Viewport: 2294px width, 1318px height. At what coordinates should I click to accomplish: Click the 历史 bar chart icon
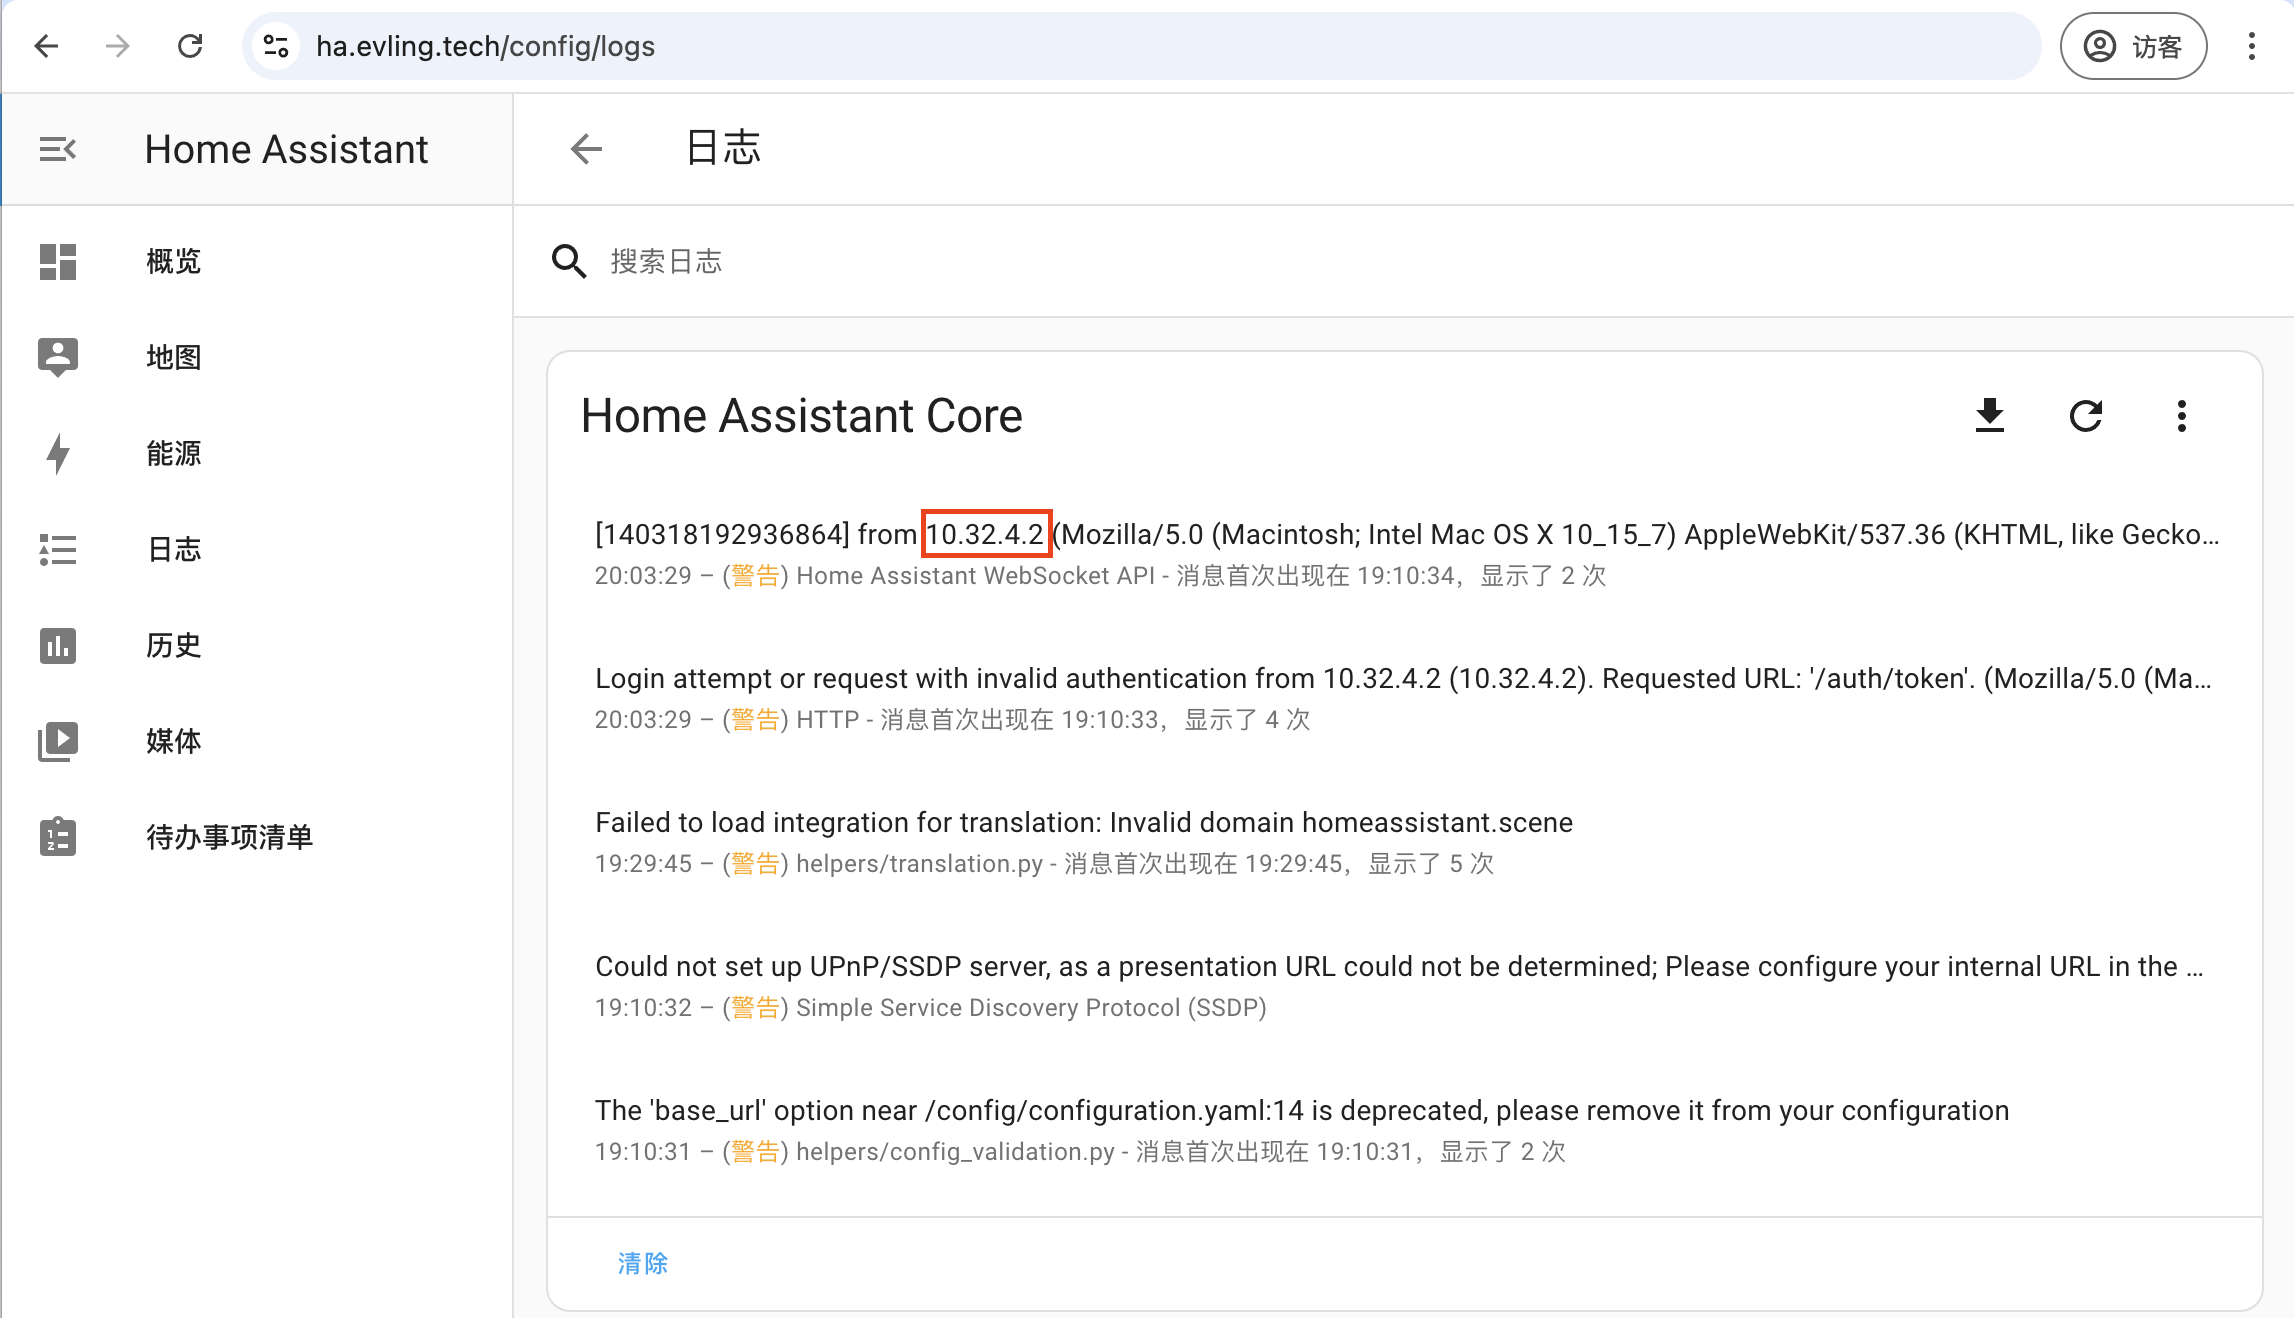58,645
